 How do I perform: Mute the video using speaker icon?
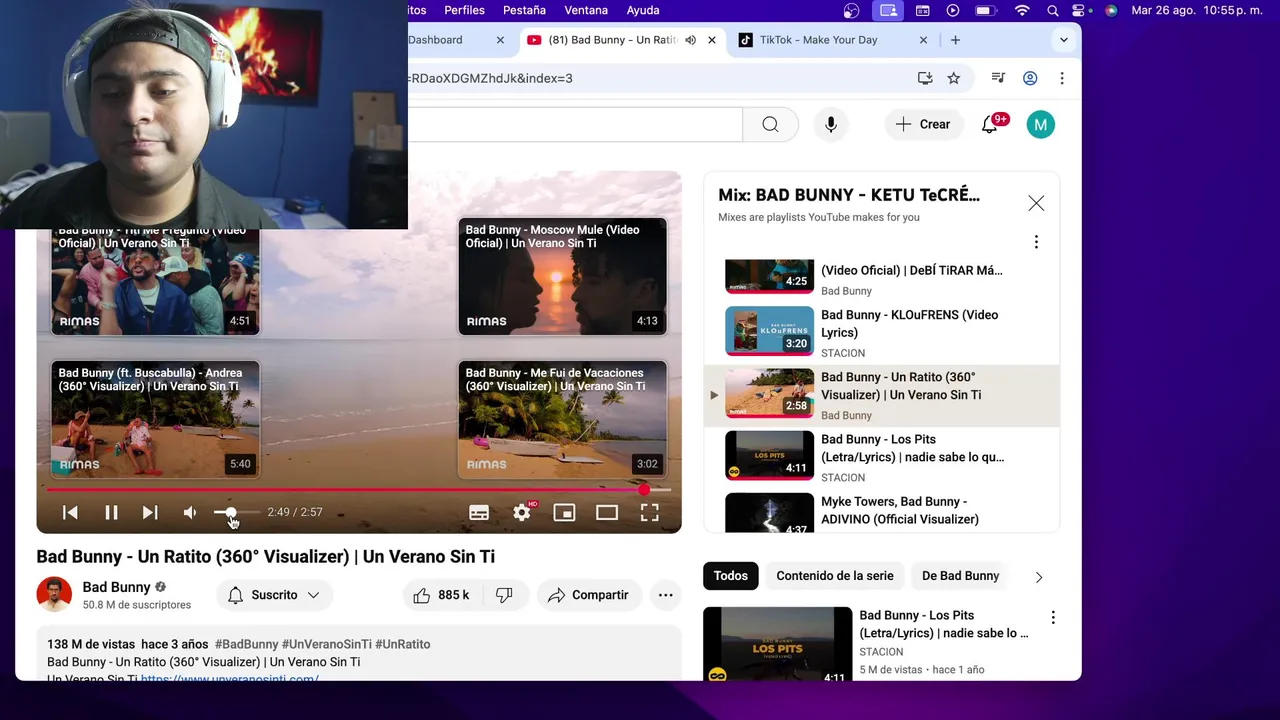[x=190, y=512]
